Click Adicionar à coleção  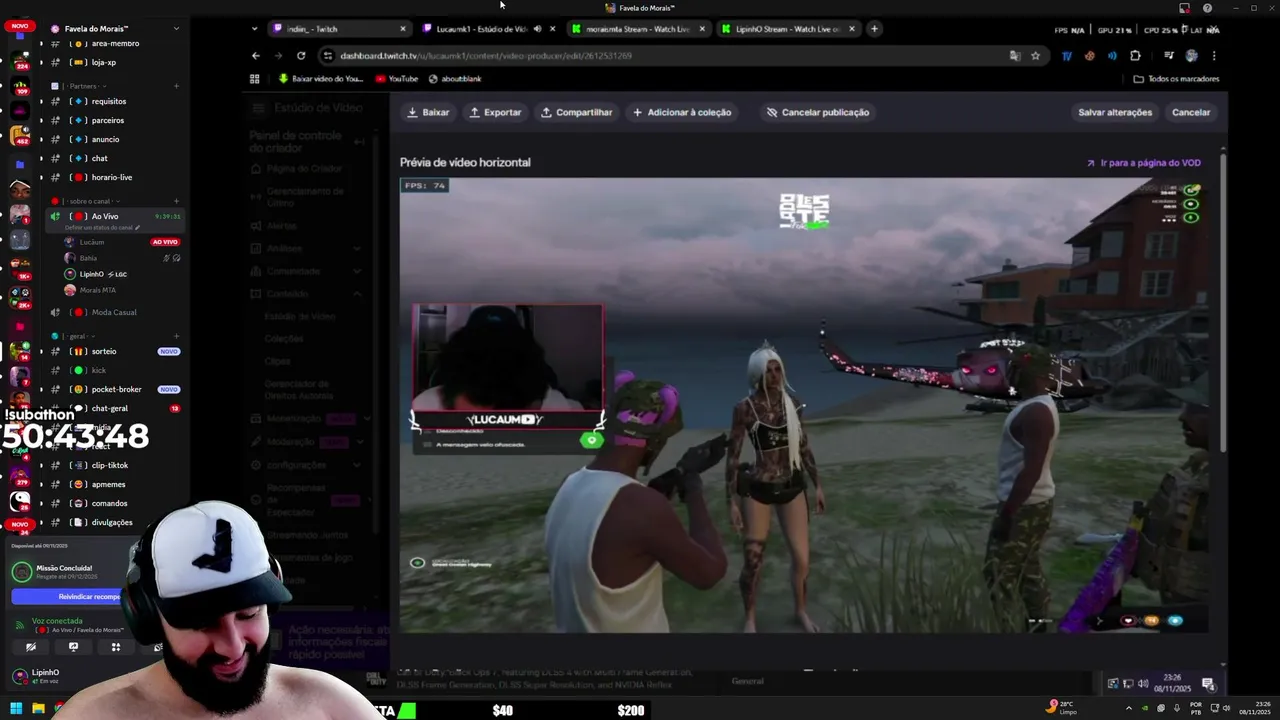[x=682, y=112]
